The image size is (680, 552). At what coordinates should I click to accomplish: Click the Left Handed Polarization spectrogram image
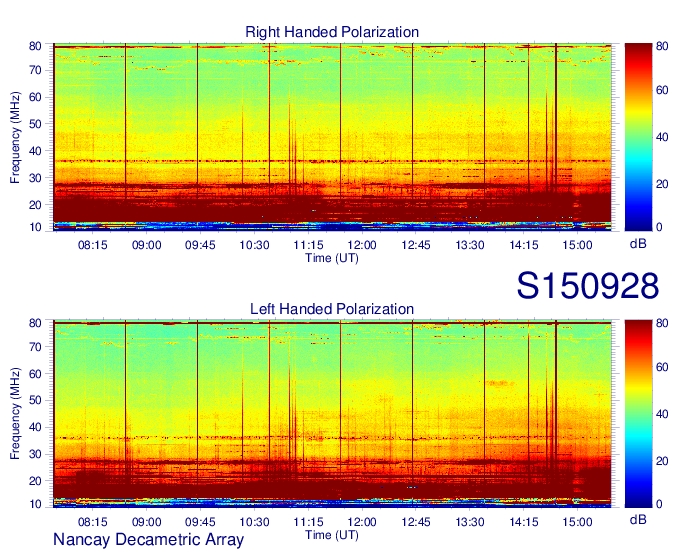tap(332, 414)
